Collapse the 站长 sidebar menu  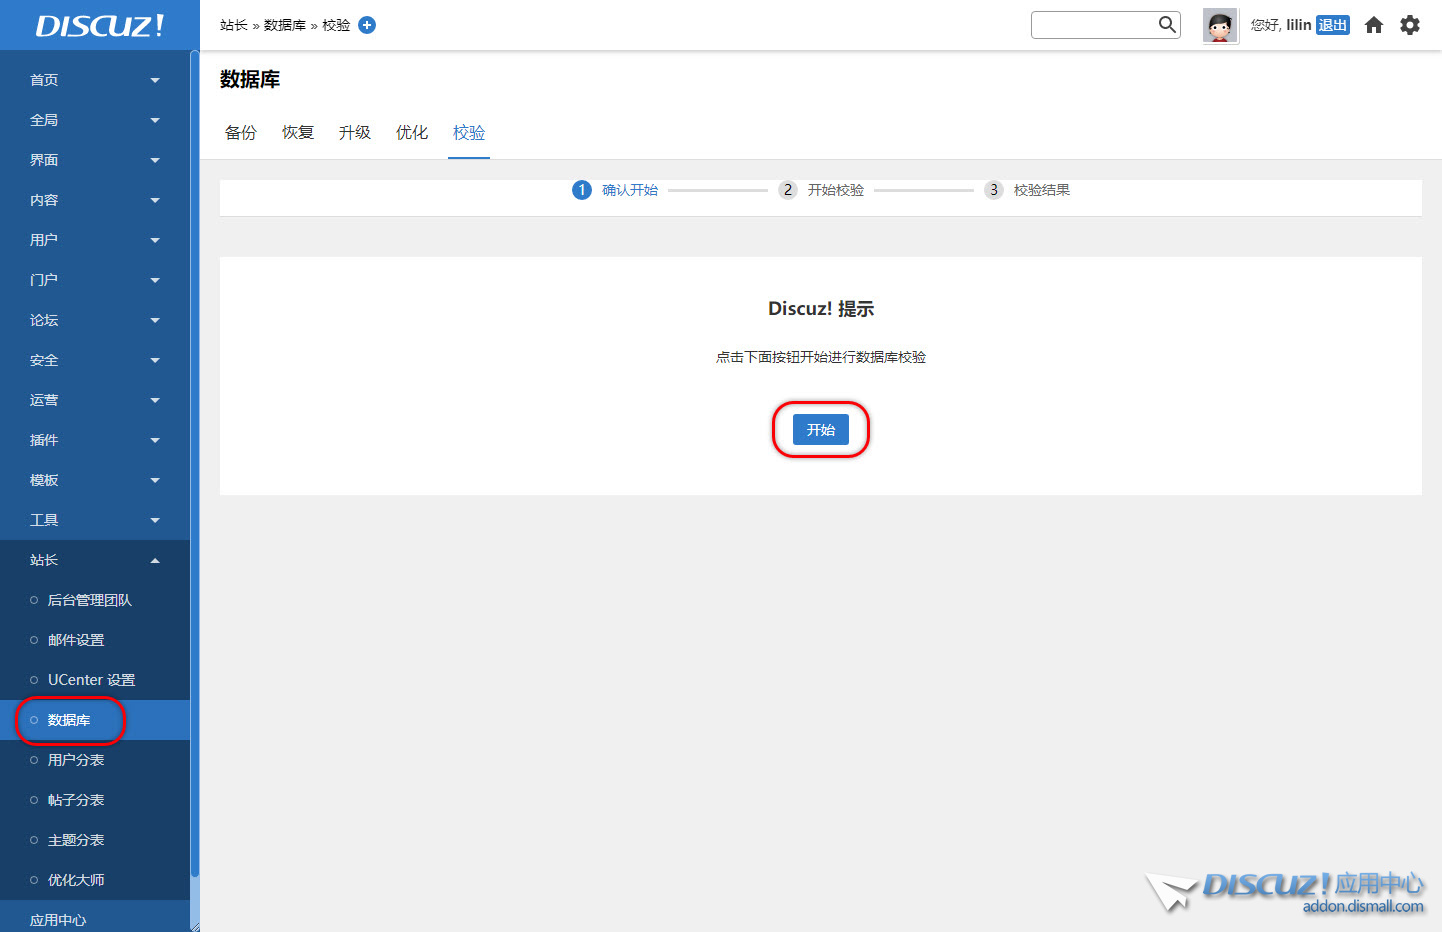[95, 560]
